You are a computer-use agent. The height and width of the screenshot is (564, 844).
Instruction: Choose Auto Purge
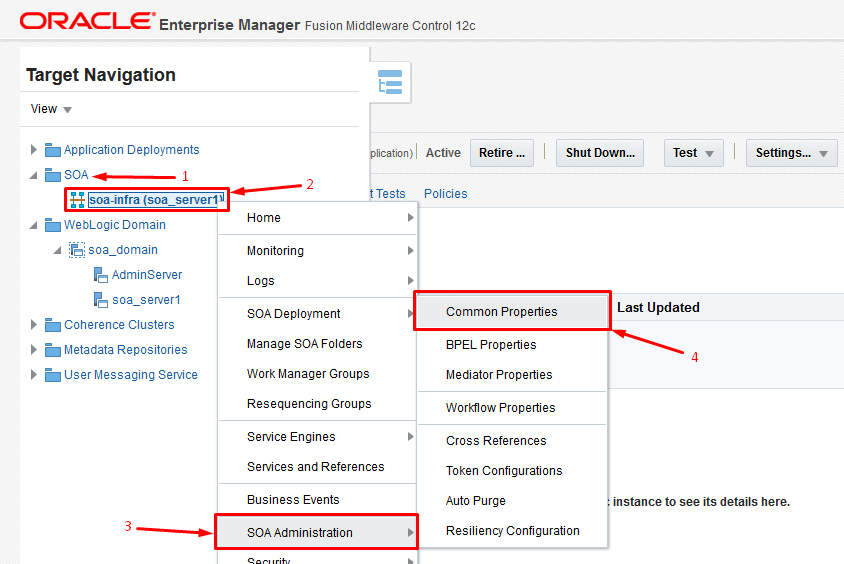(x=512, y=501)
